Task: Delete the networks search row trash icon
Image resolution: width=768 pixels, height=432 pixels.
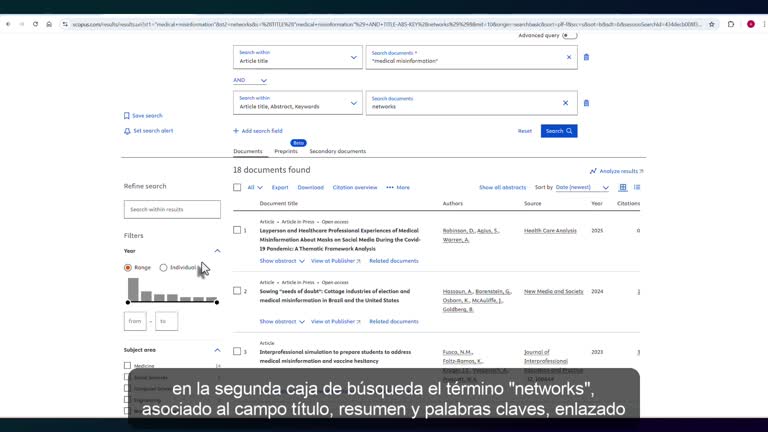Action: pos(586,103)
